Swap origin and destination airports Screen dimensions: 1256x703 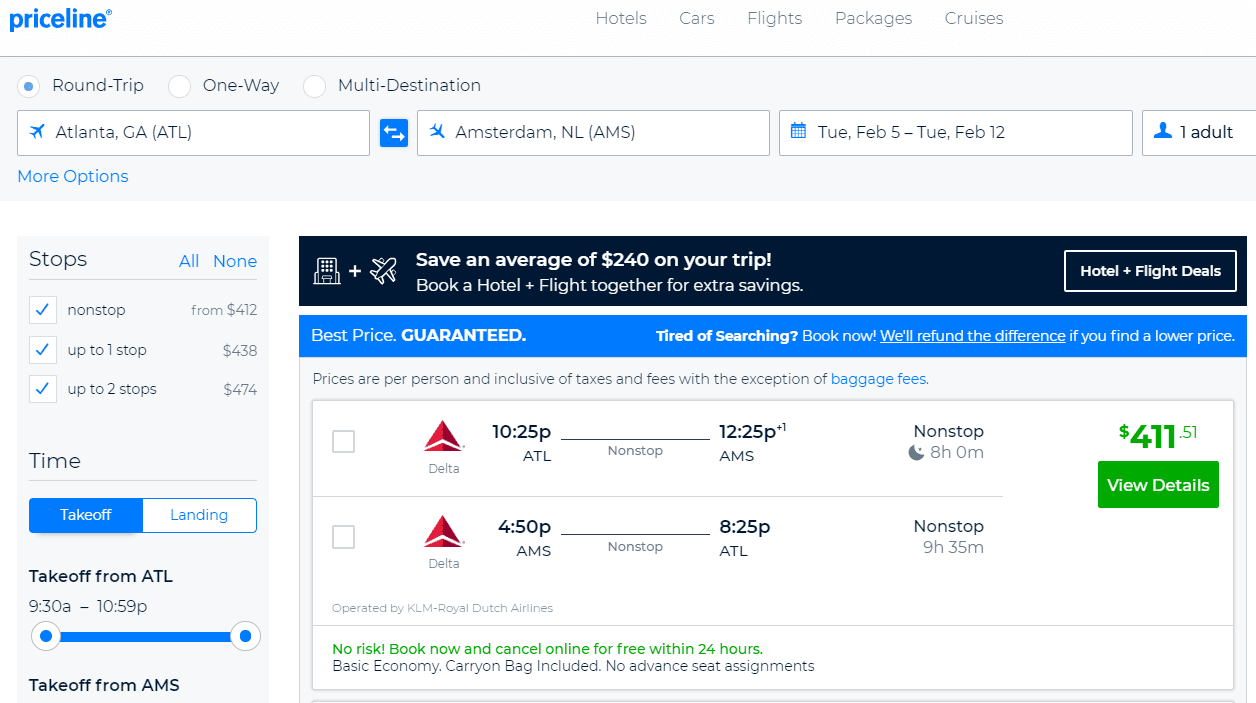pyautogui.click(x=394, y=133)
